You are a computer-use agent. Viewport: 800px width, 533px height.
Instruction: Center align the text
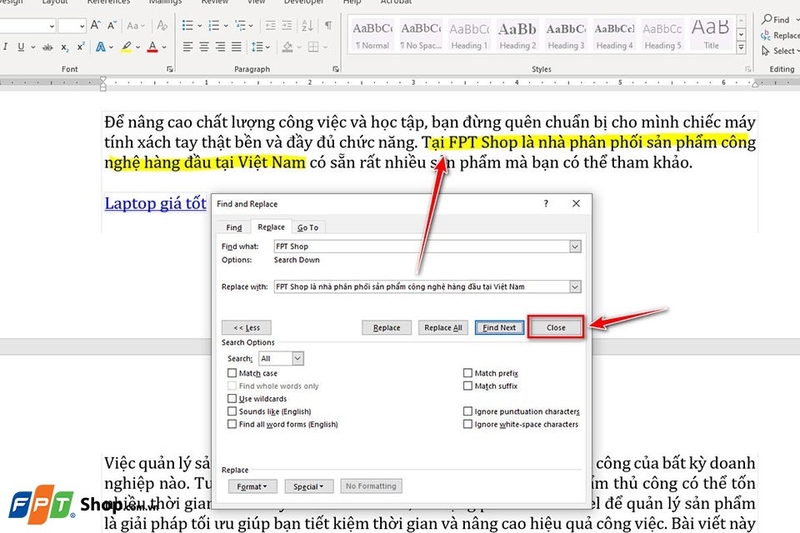[x=204, y=47]
